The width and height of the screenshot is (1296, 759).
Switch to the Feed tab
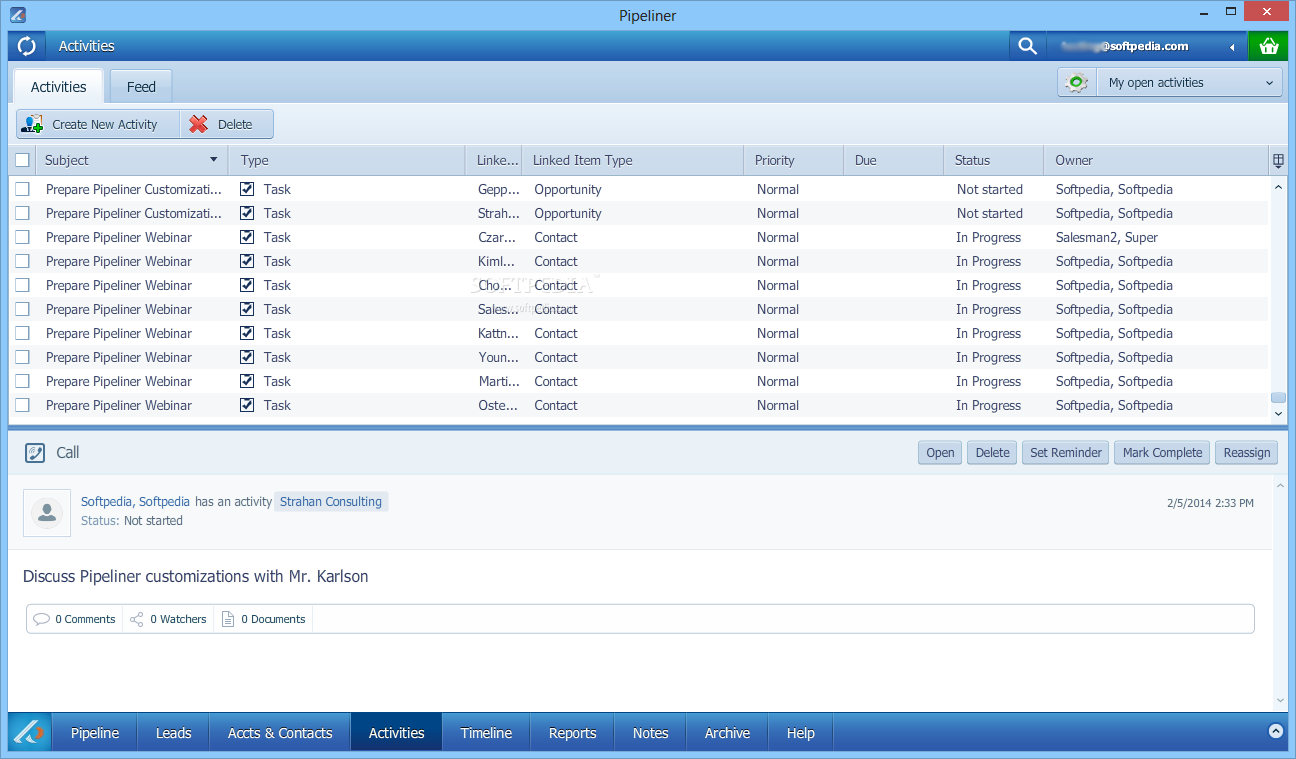[141, 87]
